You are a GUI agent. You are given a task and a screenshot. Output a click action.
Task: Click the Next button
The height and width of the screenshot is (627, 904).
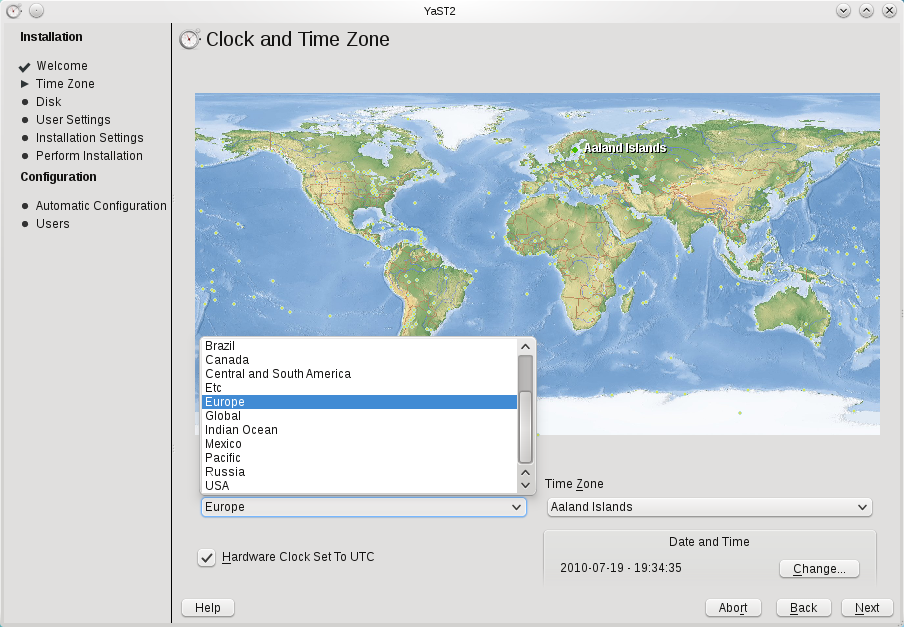pos(866,608)
